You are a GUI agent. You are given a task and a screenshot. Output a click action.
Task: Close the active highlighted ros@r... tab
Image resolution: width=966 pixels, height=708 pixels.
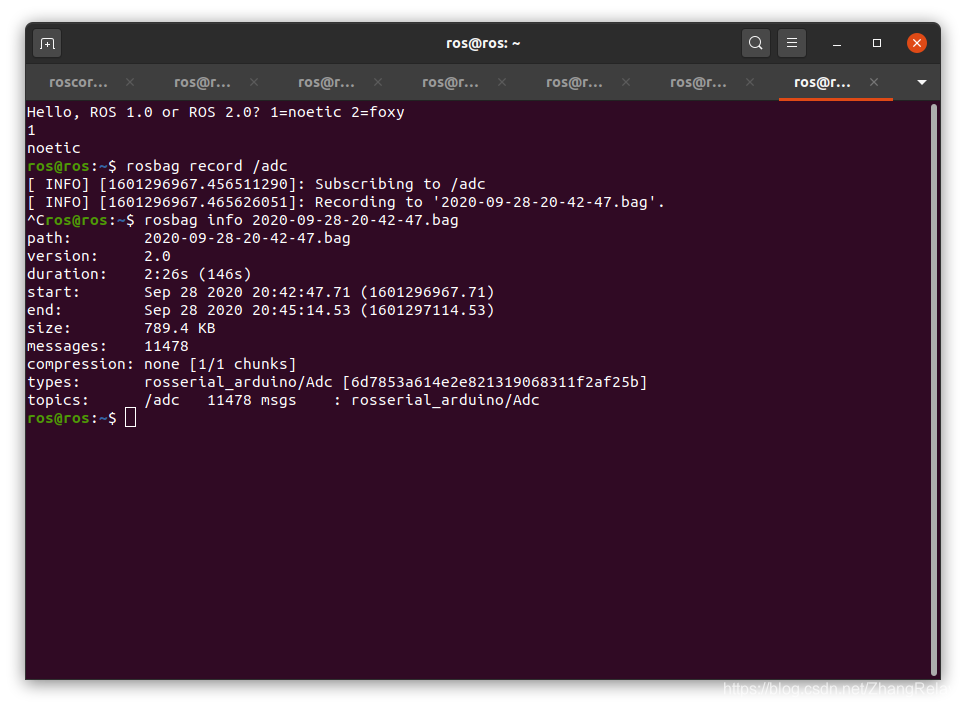tap(874, 82)
